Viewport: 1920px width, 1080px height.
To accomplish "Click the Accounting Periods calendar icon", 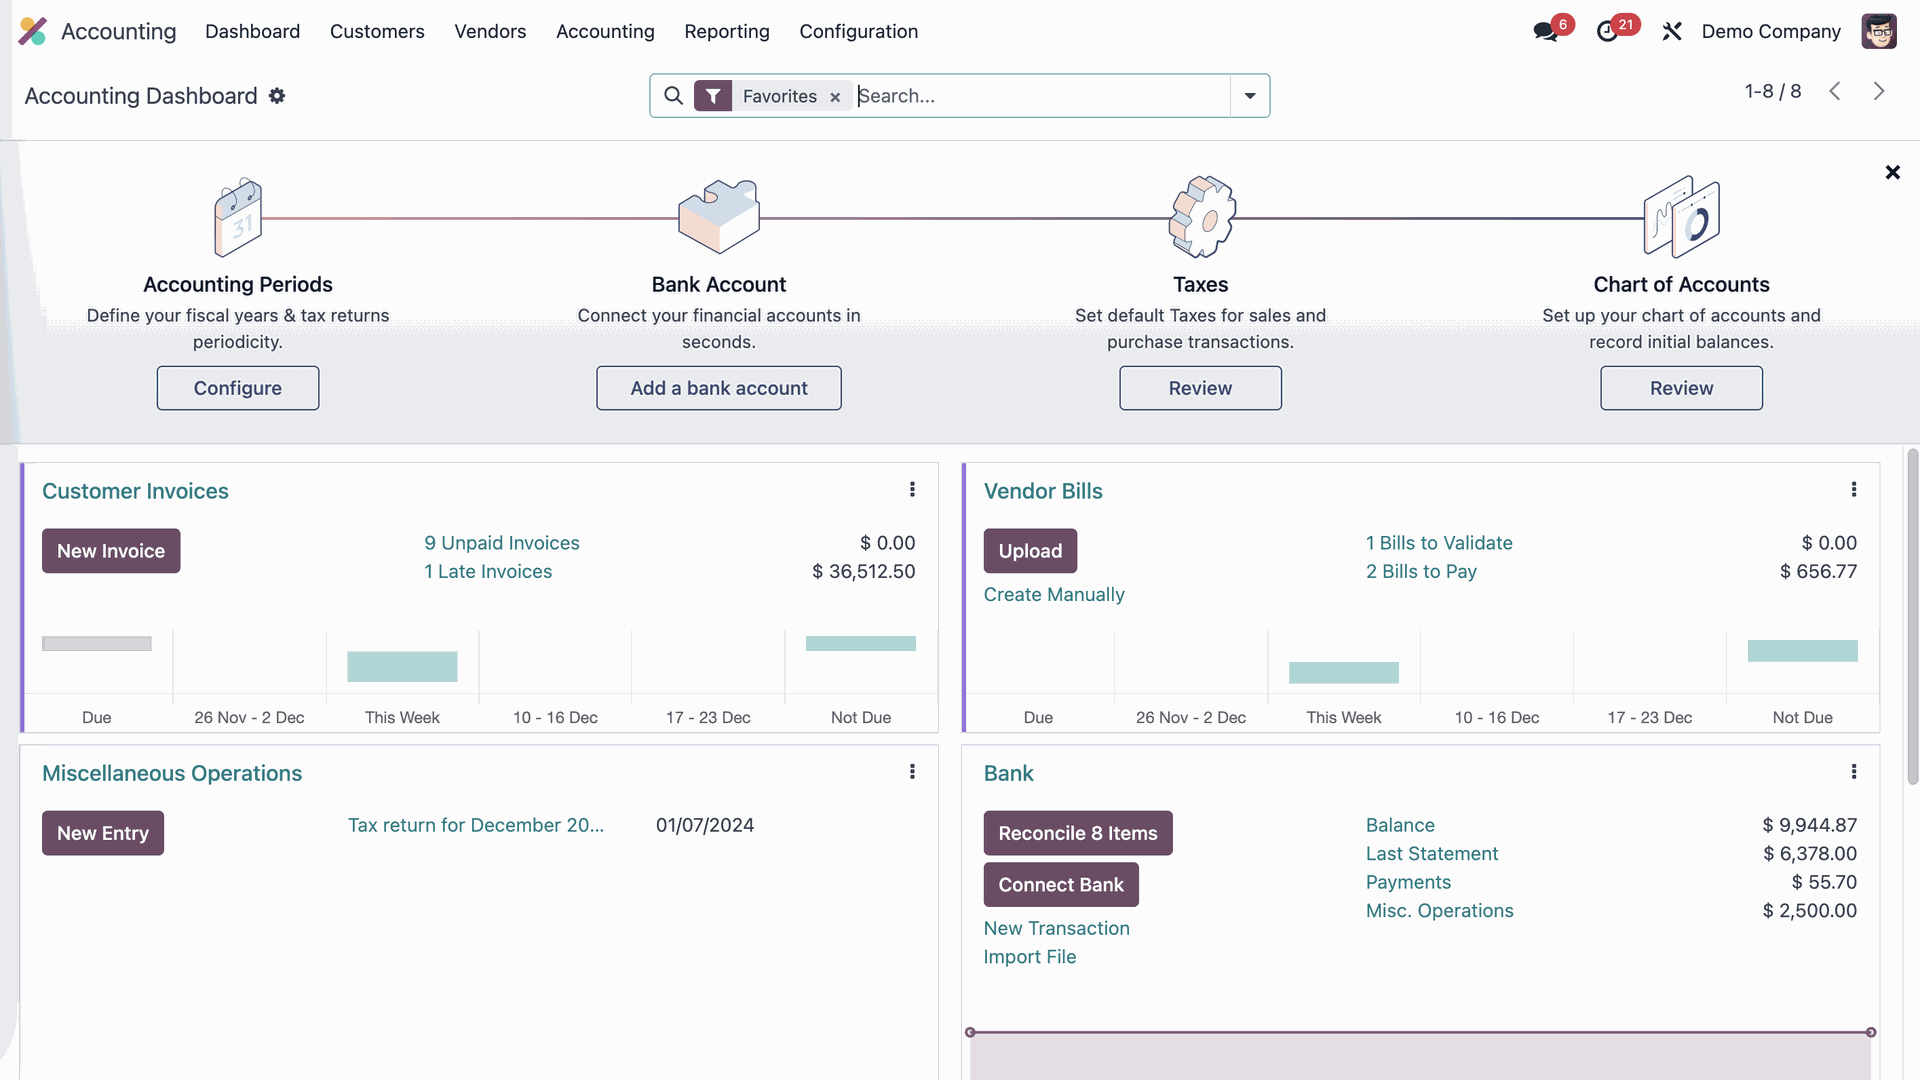I will click(x=238, y=217).
